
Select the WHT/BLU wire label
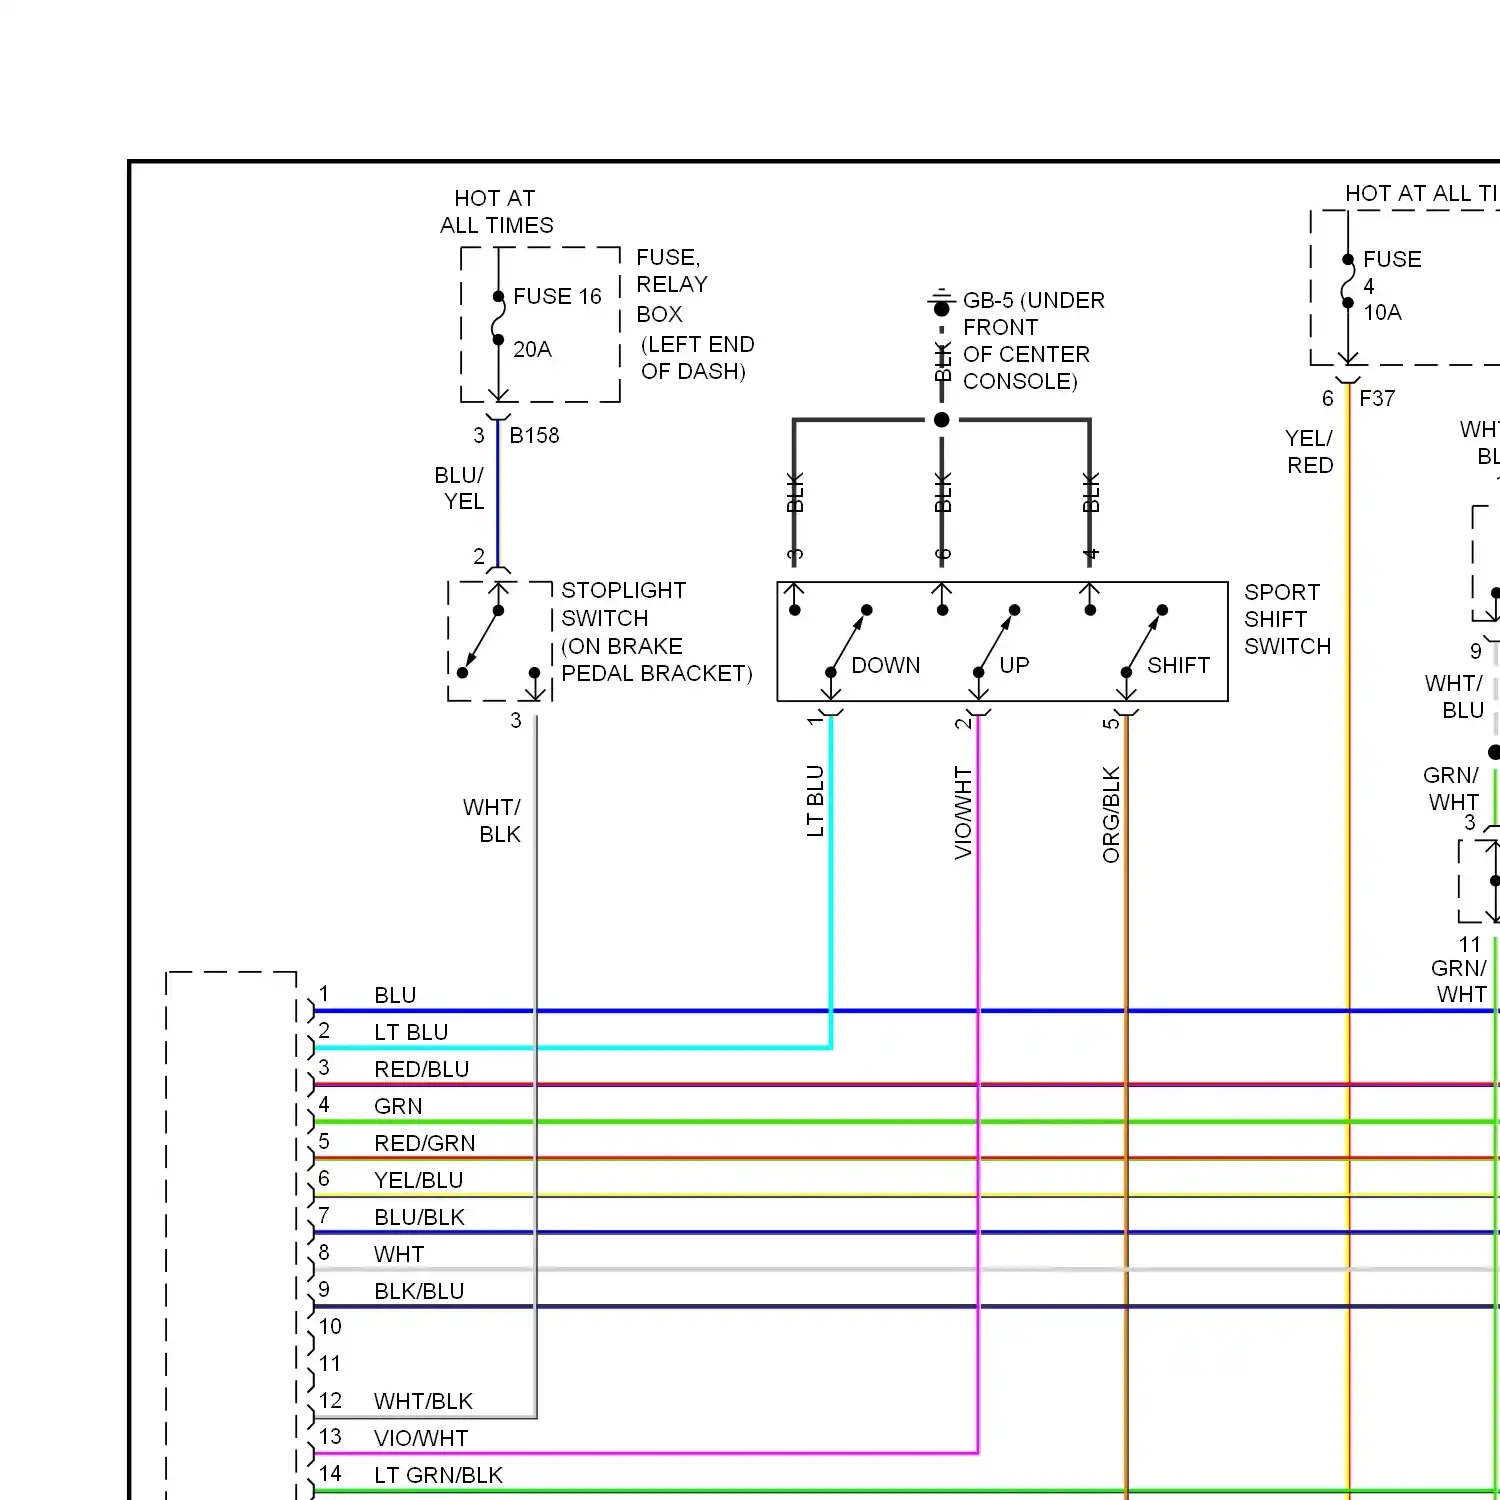[1454, 697]
